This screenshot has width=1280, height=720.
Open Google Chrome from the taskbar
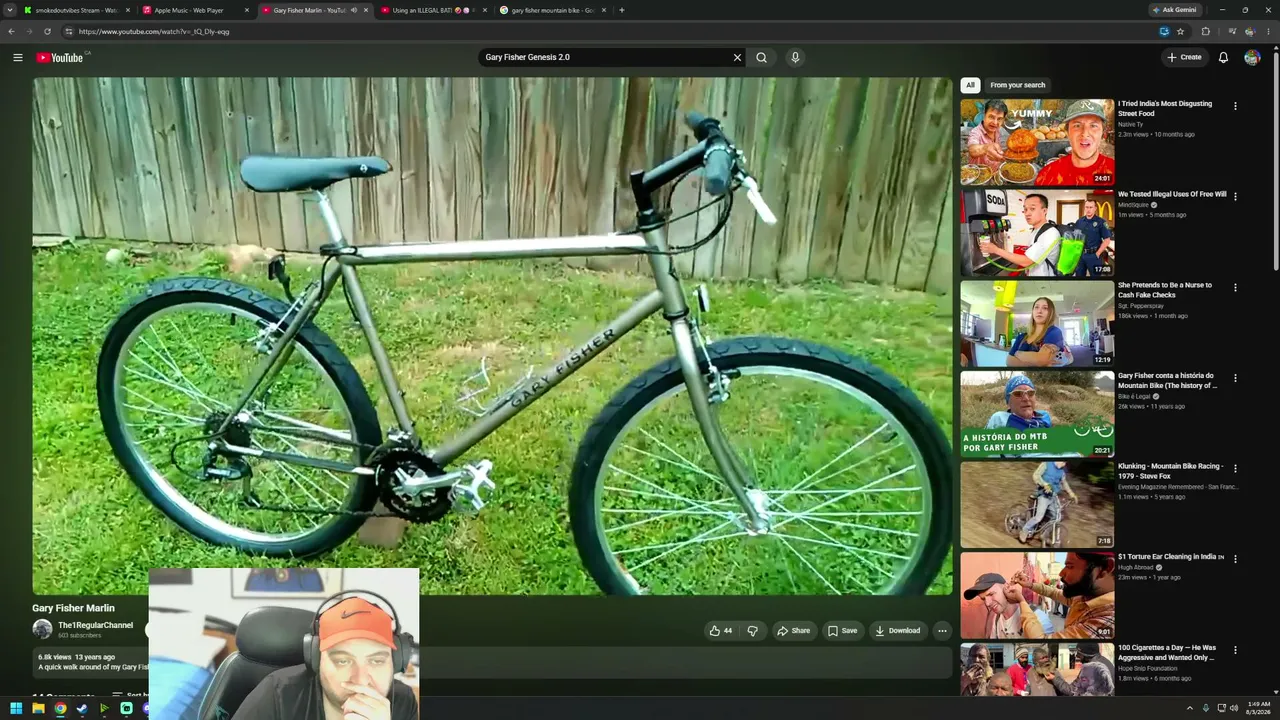[60, 708]
